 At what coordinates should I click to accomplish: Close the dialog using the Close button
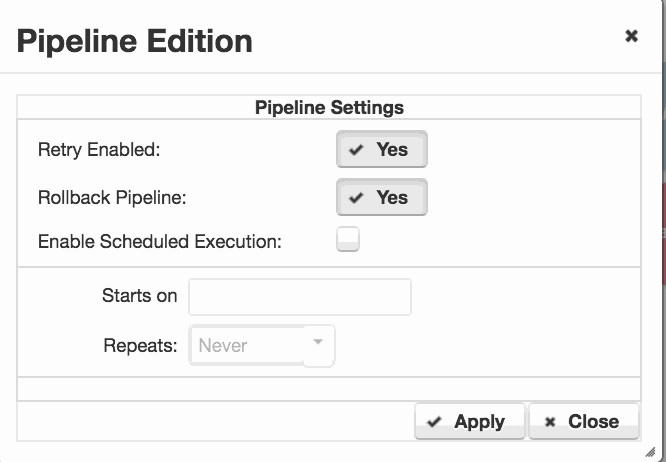(584, 421)
